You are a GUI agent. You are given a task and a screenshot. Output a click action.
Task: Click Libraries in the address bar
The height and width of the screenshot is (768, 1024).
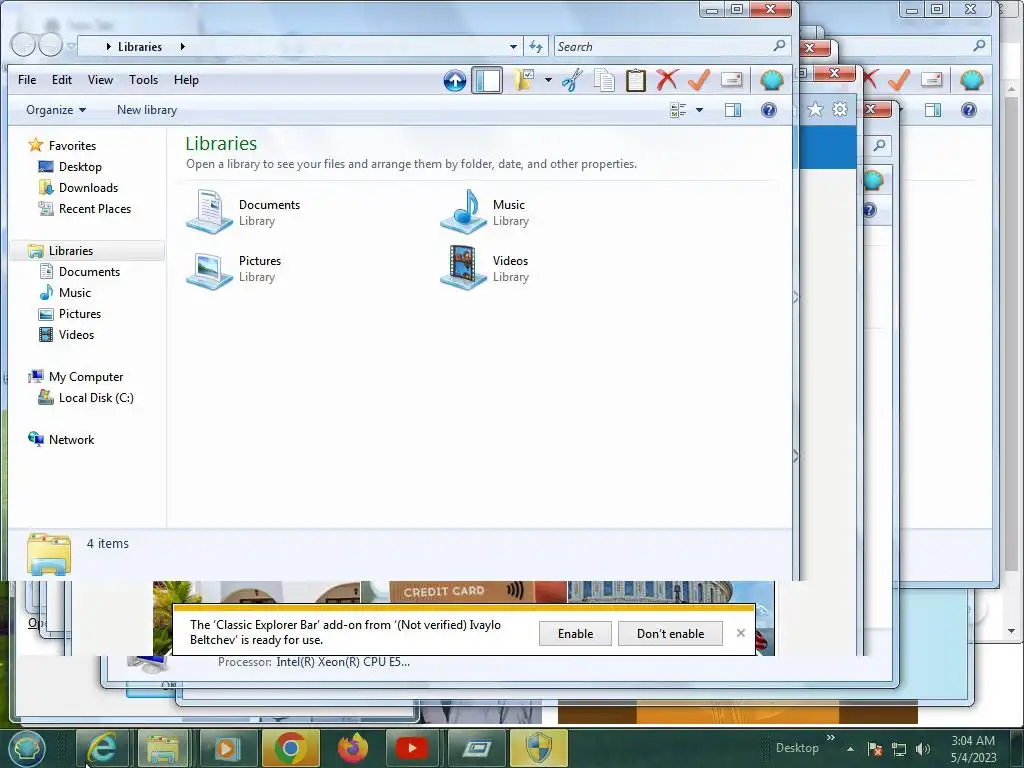pos(140,46)
